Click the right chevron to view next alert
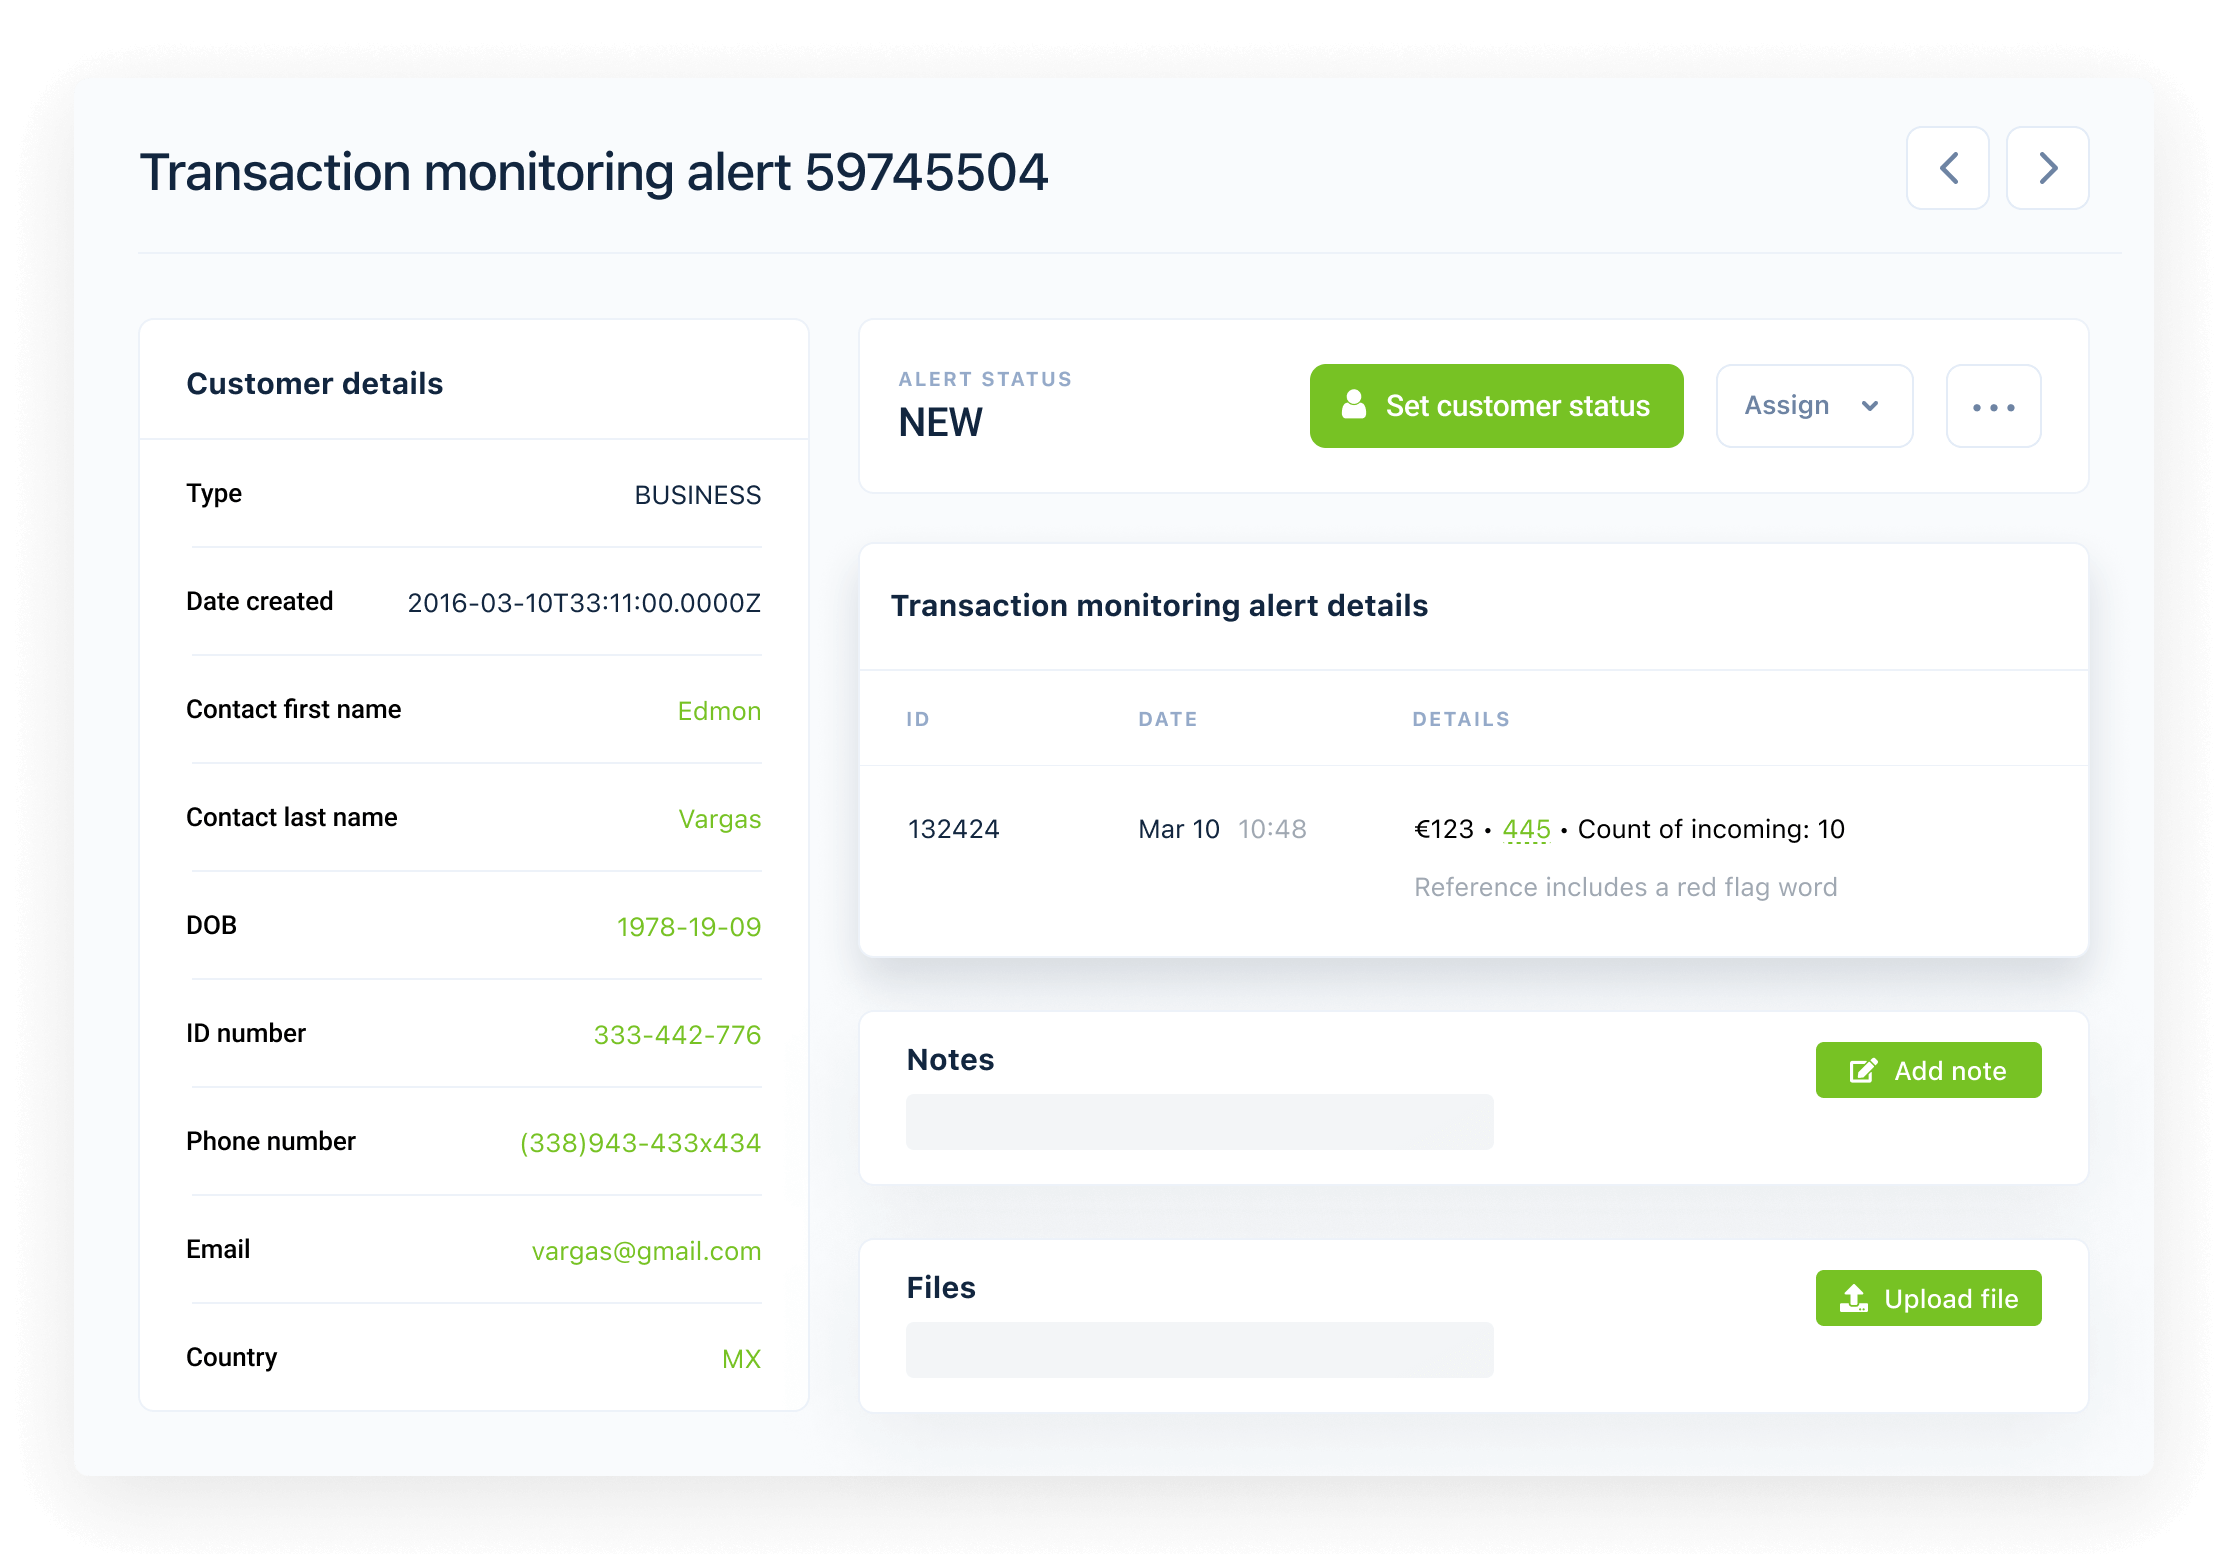The image size is (2228, 1554). coord(2047,168)
